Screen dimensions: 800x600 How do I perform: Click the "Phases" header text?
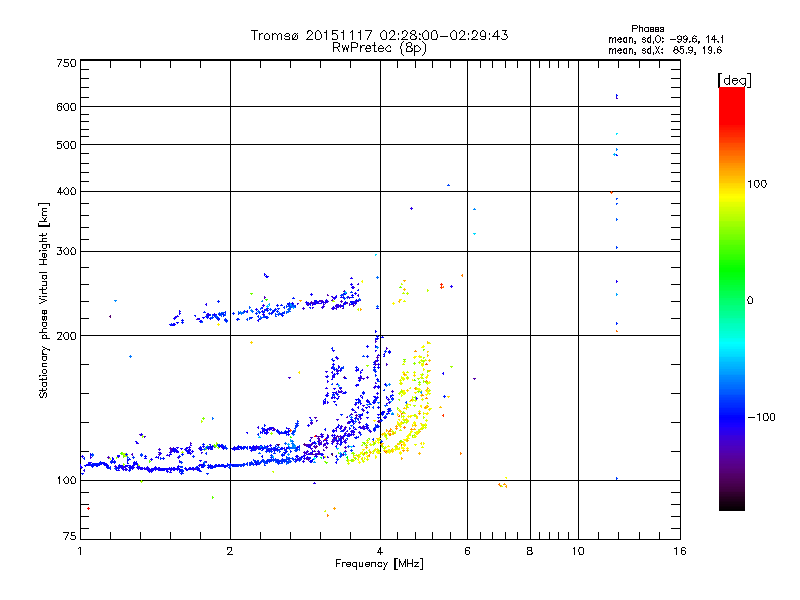[647, 29]
